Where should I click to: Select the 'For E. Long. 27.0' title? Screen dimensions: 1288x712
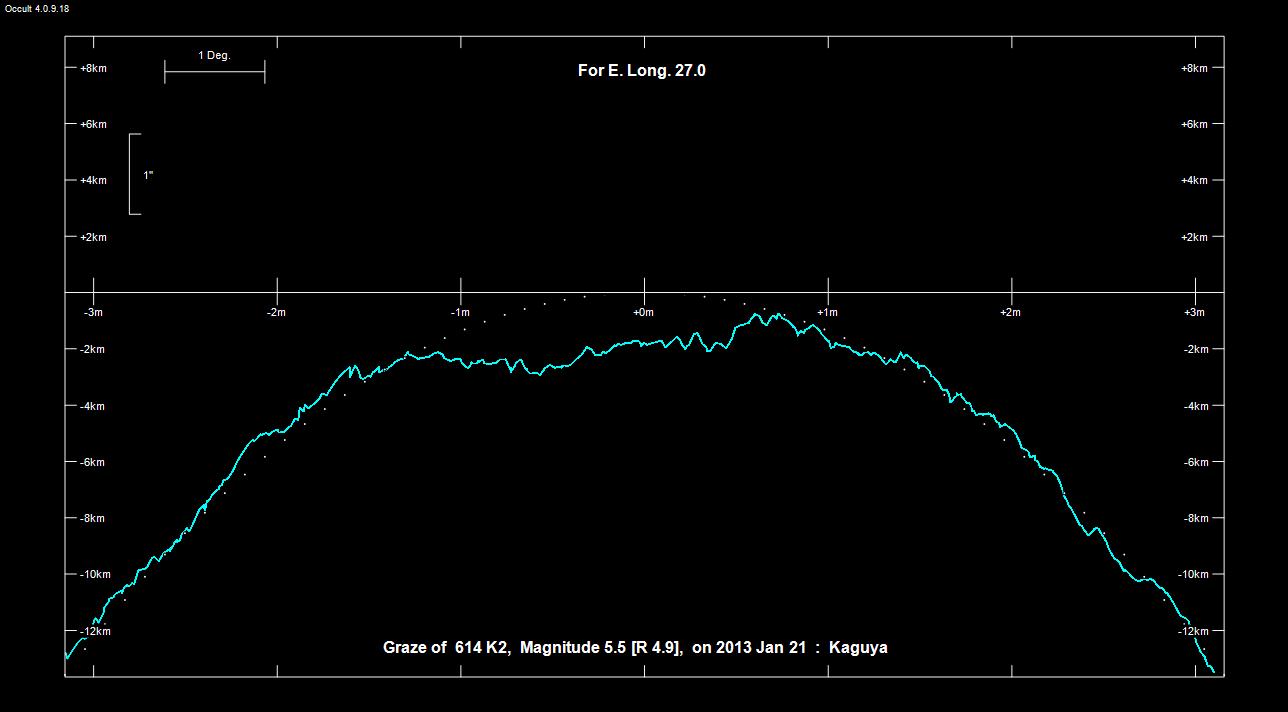[x=642, y=70]
